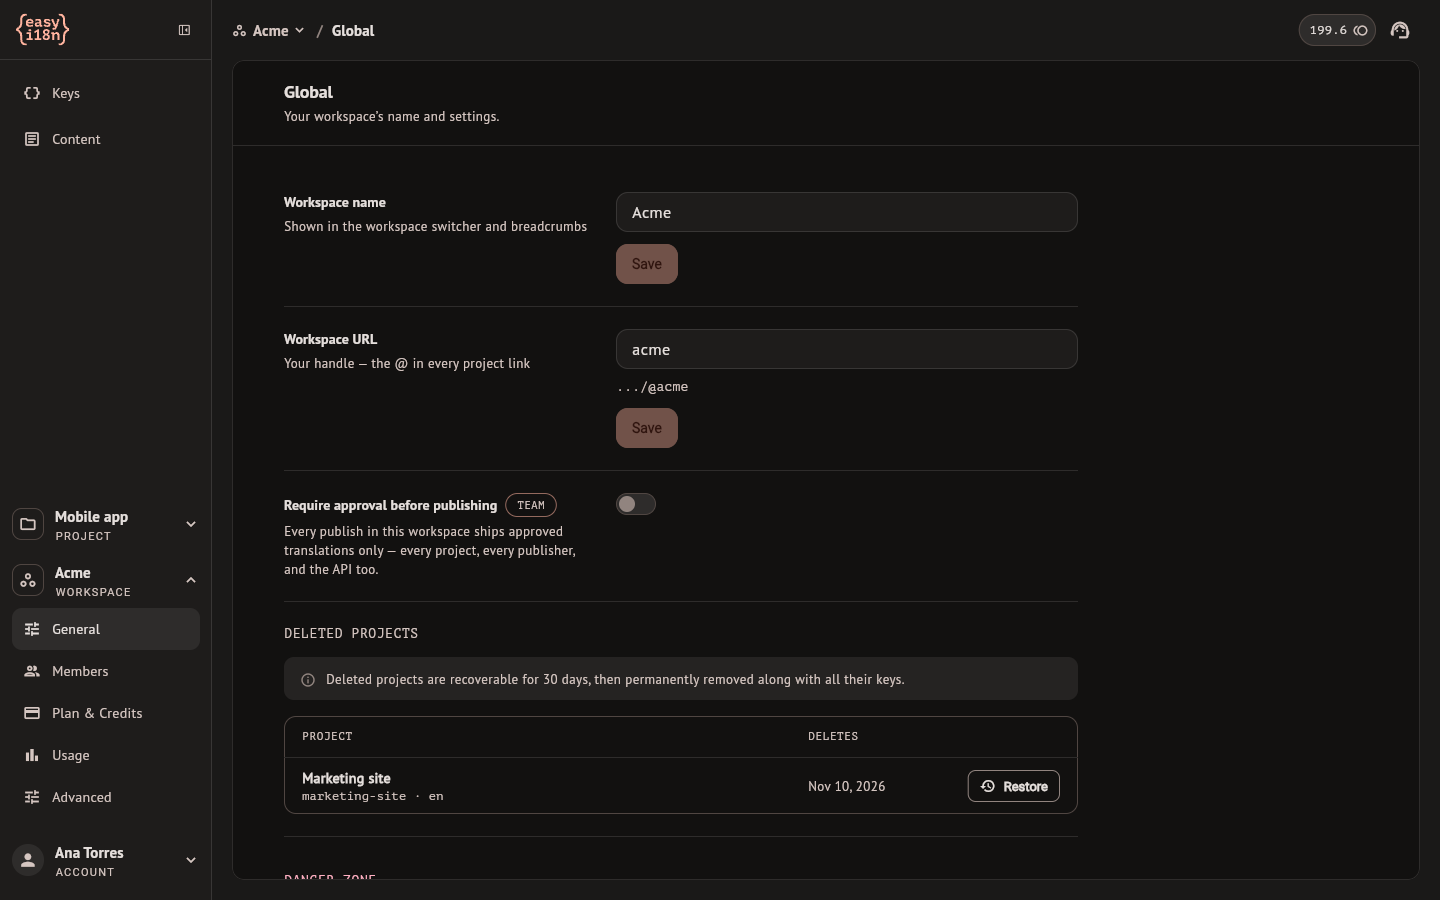Open Plan & Credits page
This screenshot has height=900, width=1440.
point(106,713)
